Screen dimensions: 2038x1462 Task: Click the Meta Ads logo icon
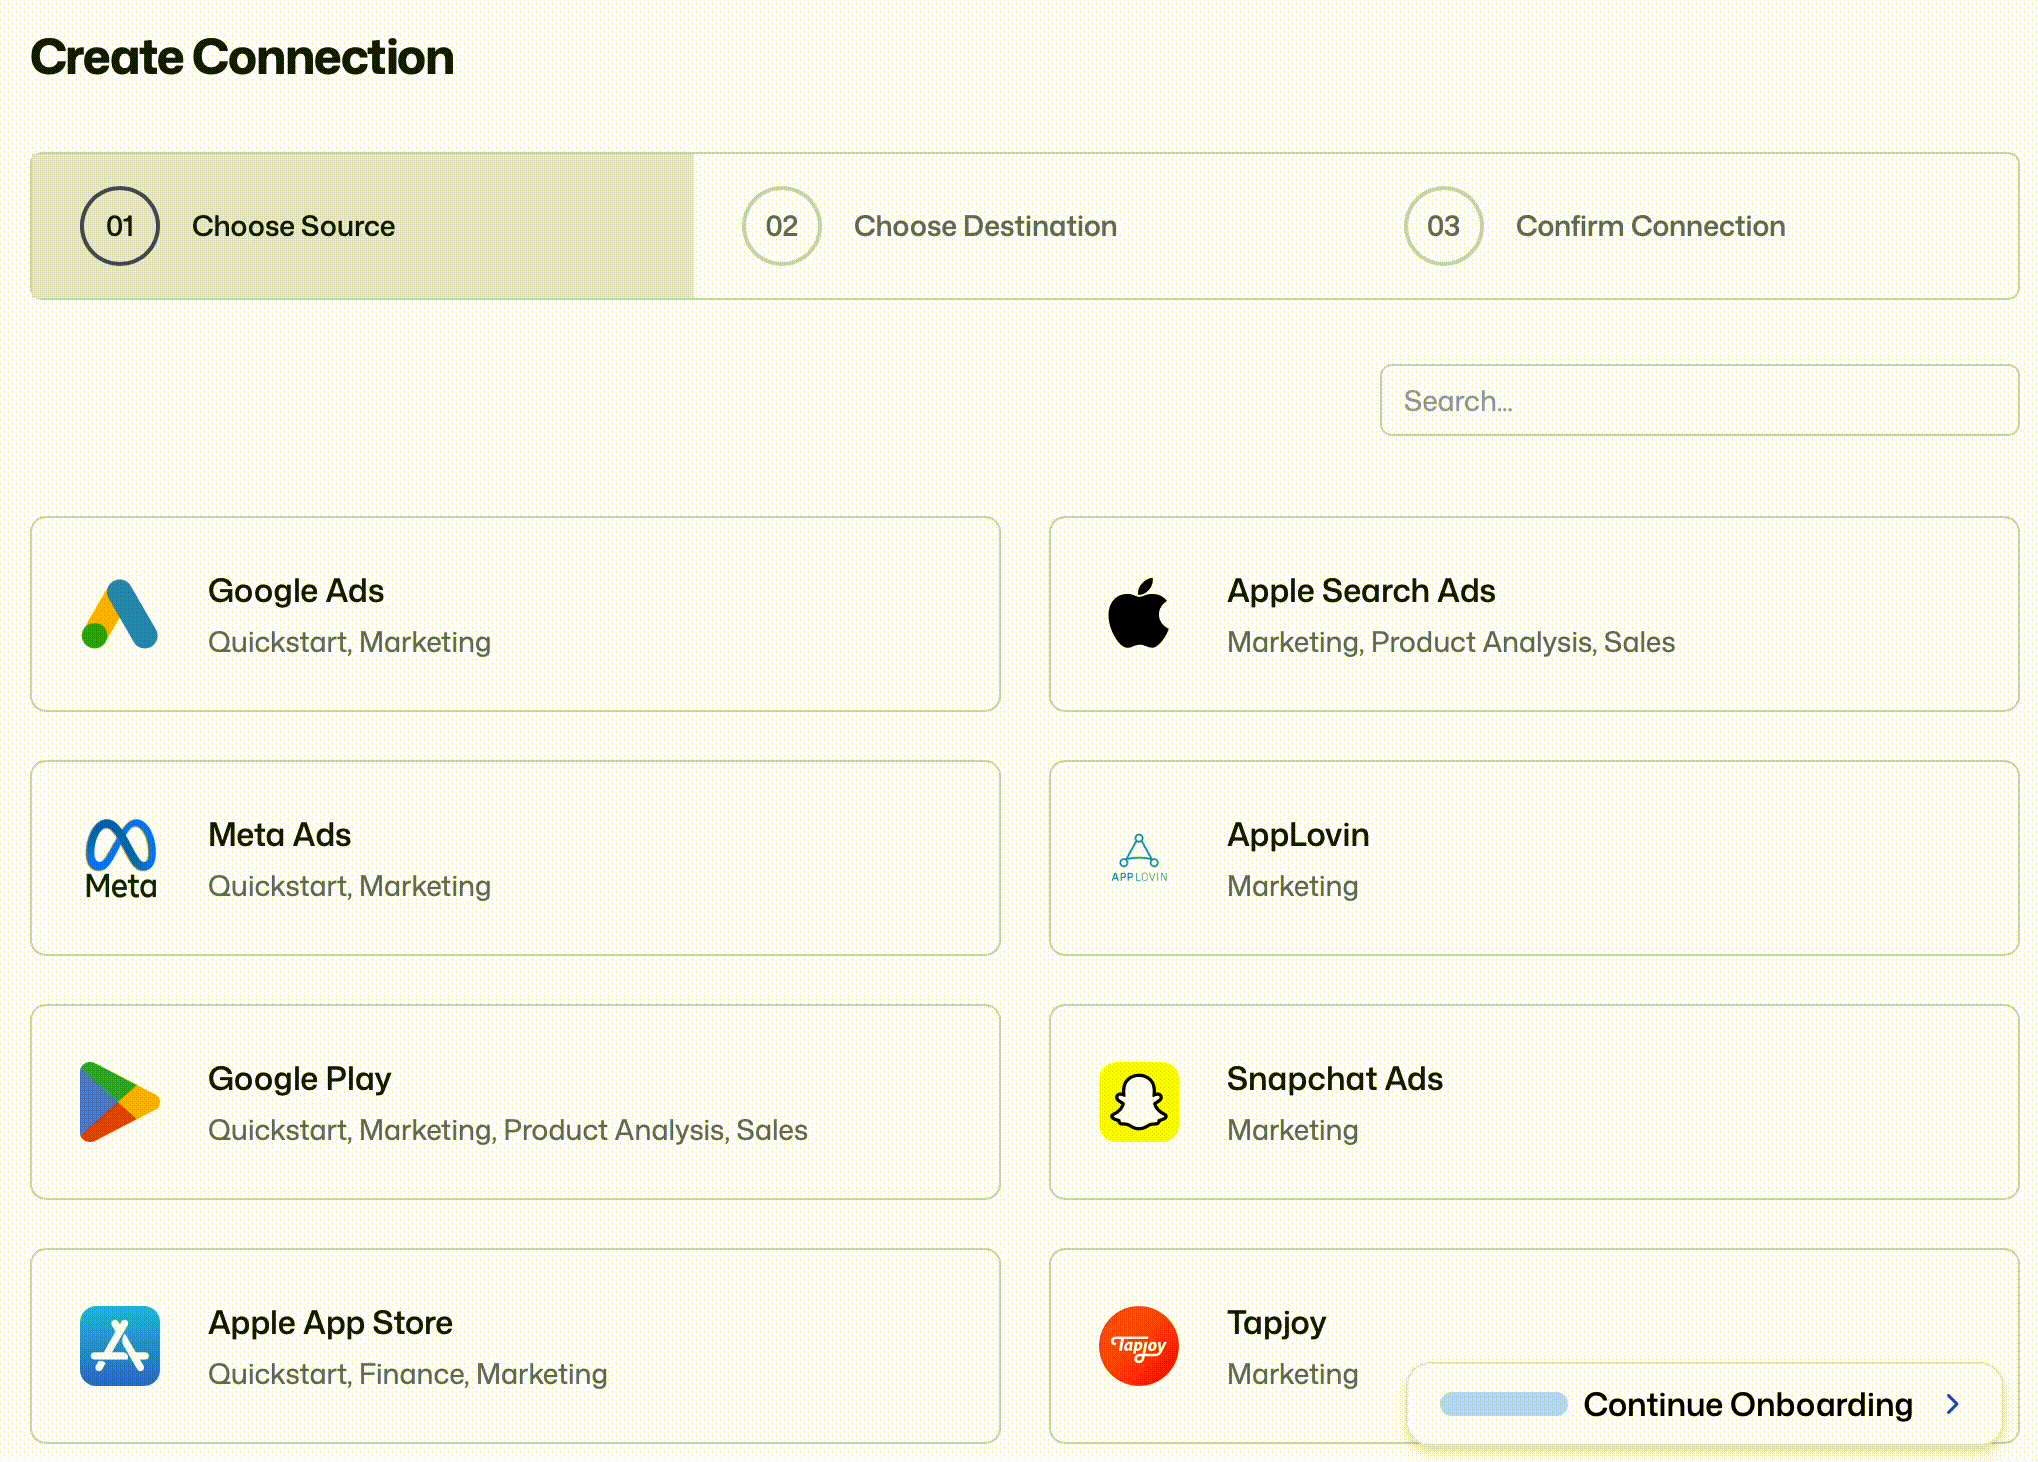[x=120, y=858]
